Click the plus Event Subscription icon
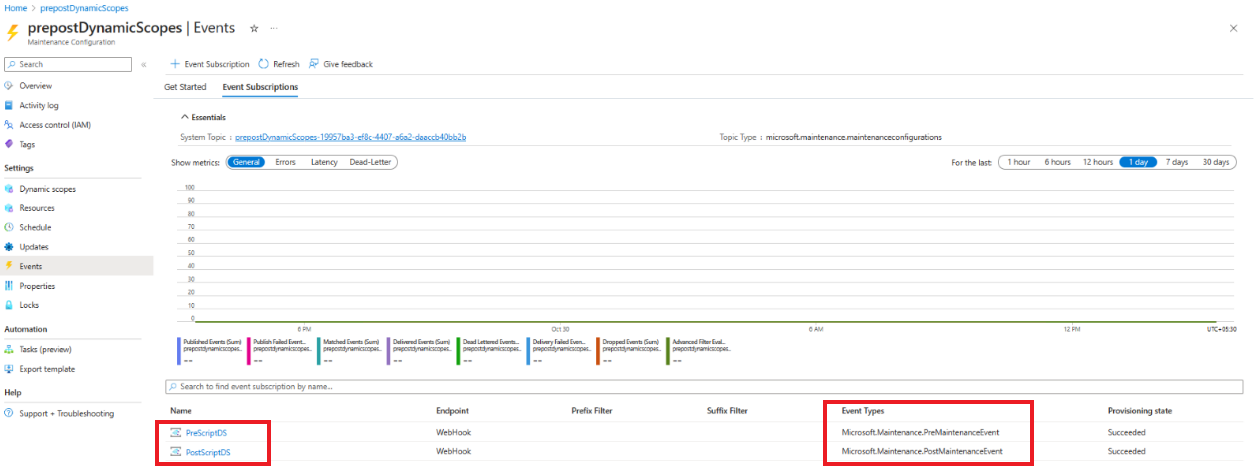Viewport: 1260px width, 471px height. coord(175,64)
